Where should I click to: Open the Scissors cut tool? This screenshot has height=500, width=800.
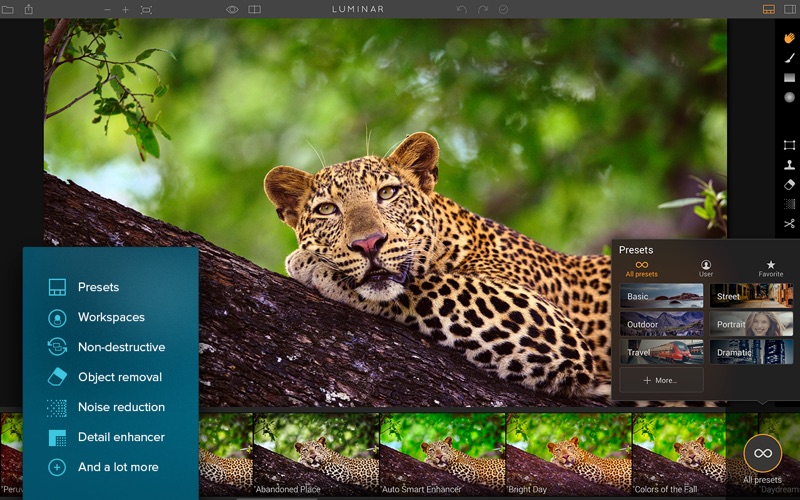click(x=789, y=223)
